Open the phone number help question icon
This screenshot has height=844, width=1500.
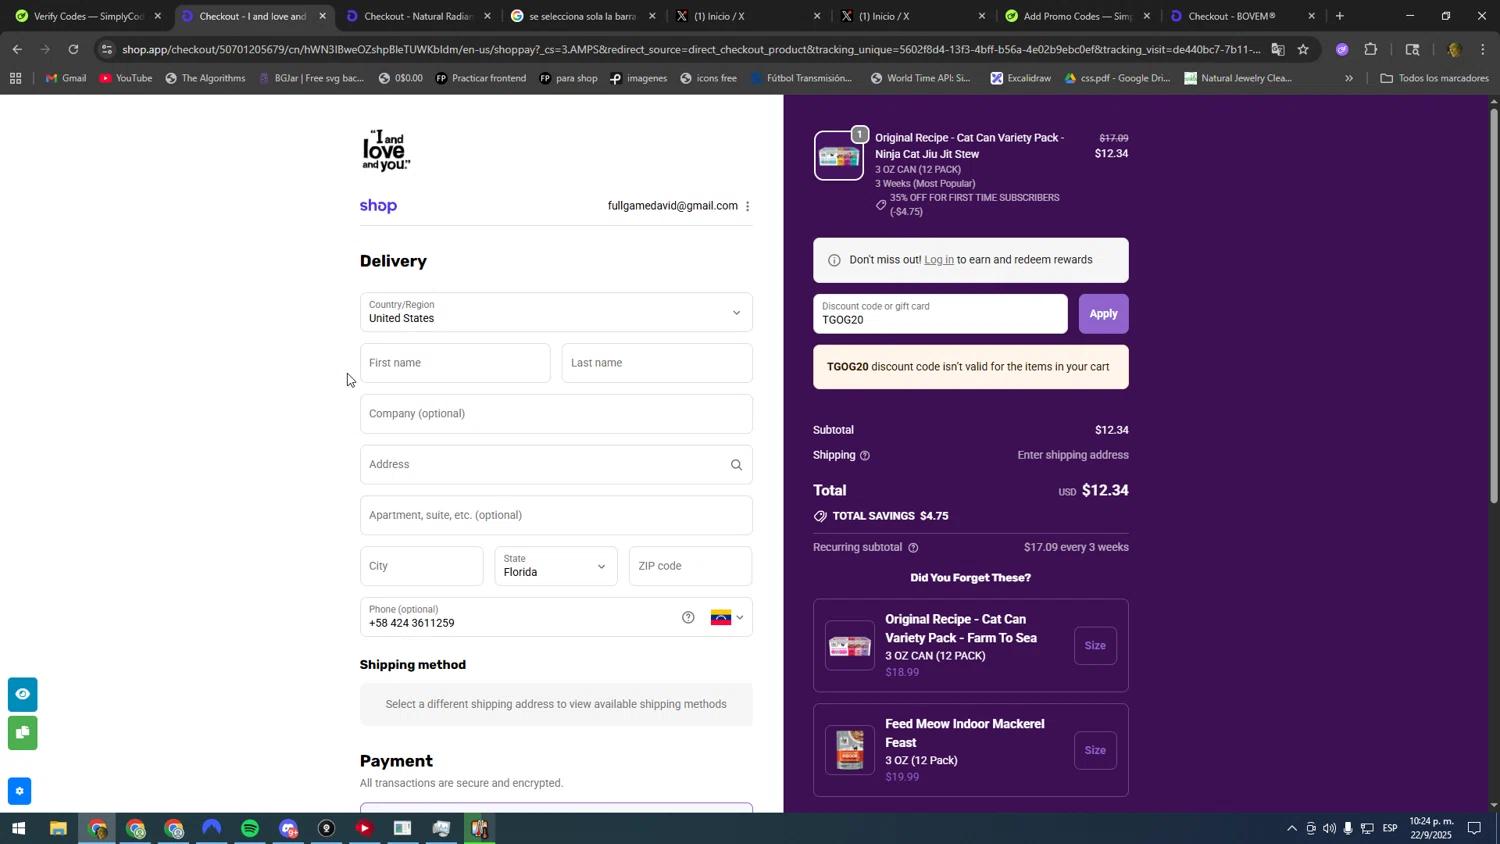[x=688, y=617]
